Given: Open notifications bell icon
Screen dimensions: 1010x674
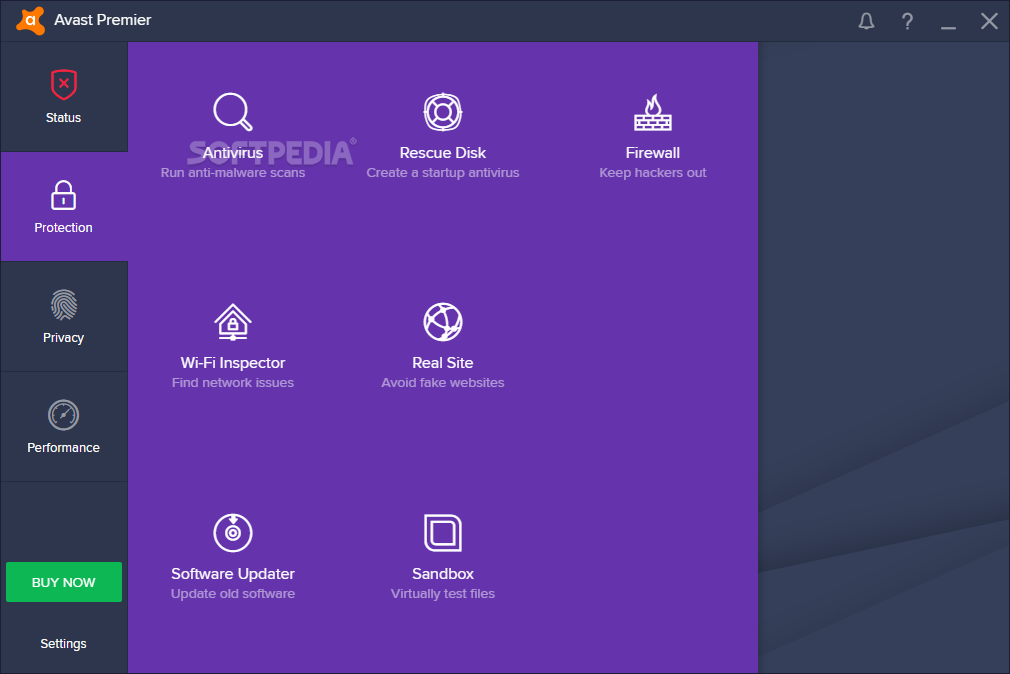Looking at the screenshot, I should tap(866, 21).
